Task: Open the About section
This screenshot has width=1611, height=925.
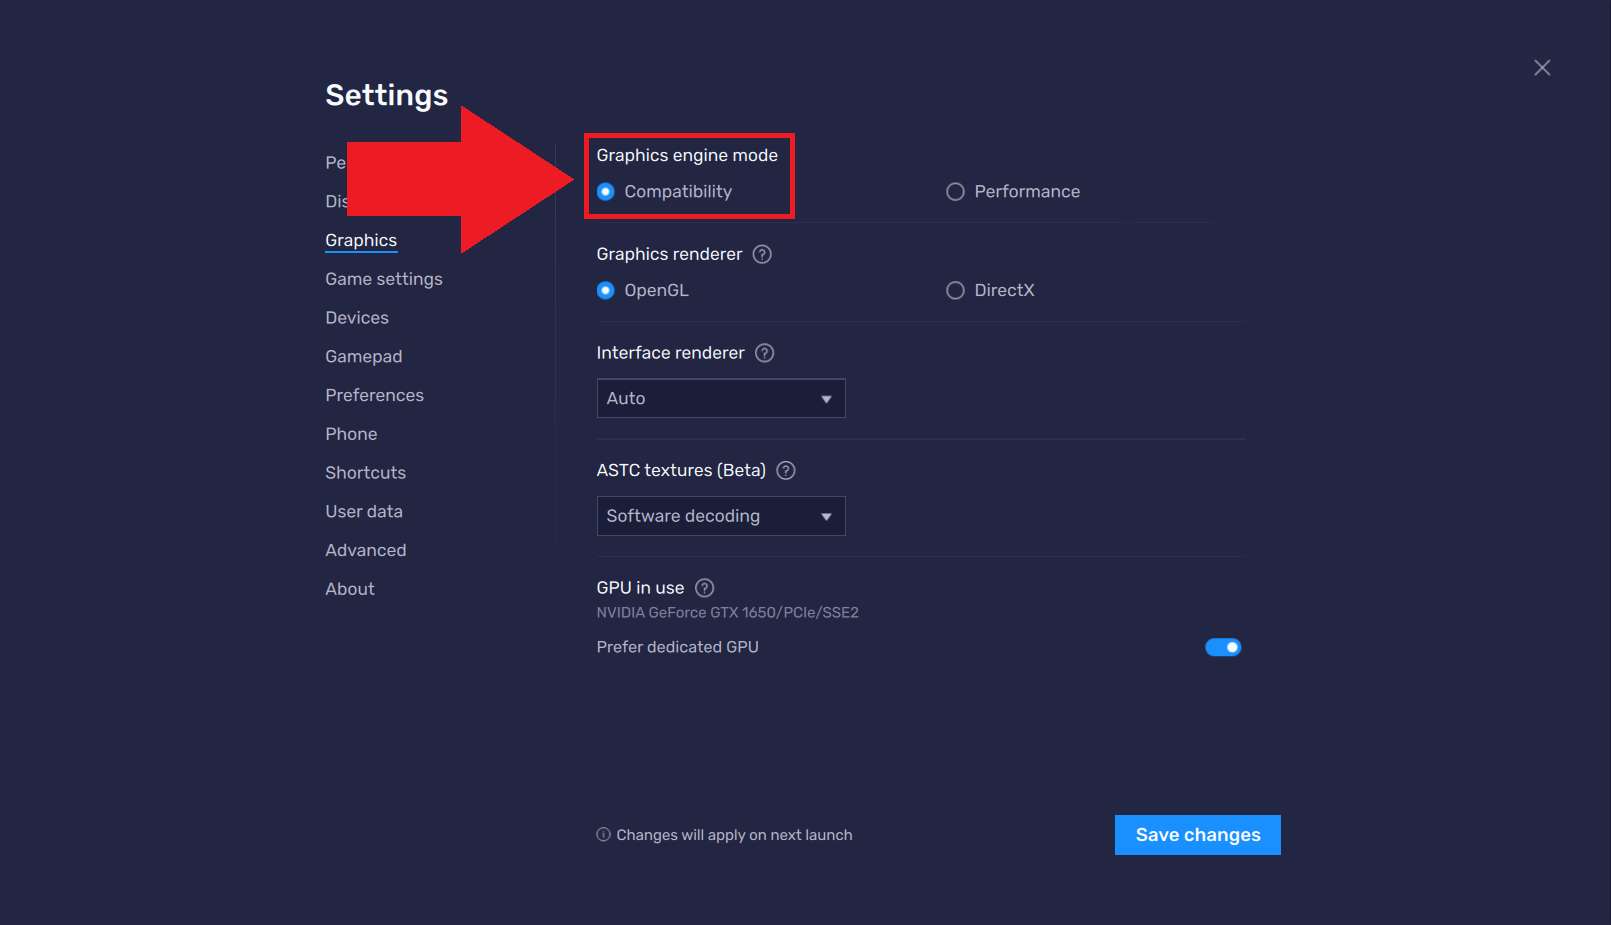Action: 350,589
